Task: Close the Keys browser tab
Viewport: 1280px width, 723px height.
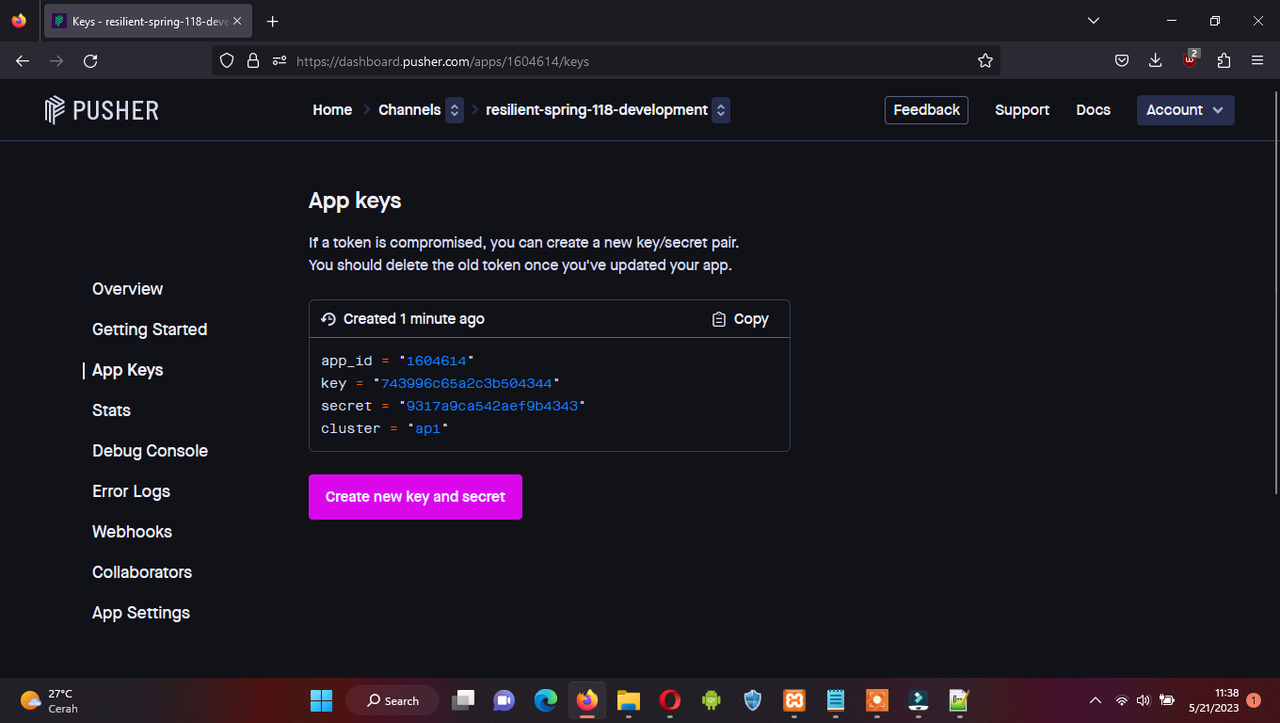Action: (x=237, y=21)
